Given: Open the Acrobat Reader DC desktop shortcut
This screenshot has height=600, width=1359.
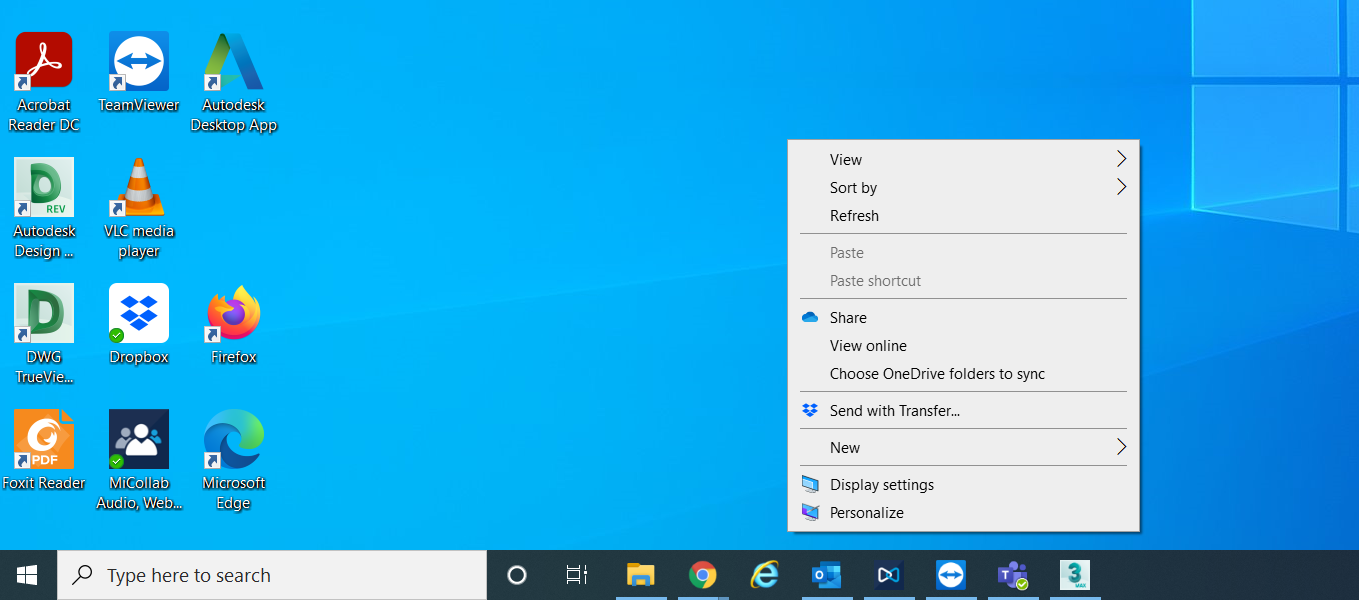Looking at the screenshot, I should (43, 82).
